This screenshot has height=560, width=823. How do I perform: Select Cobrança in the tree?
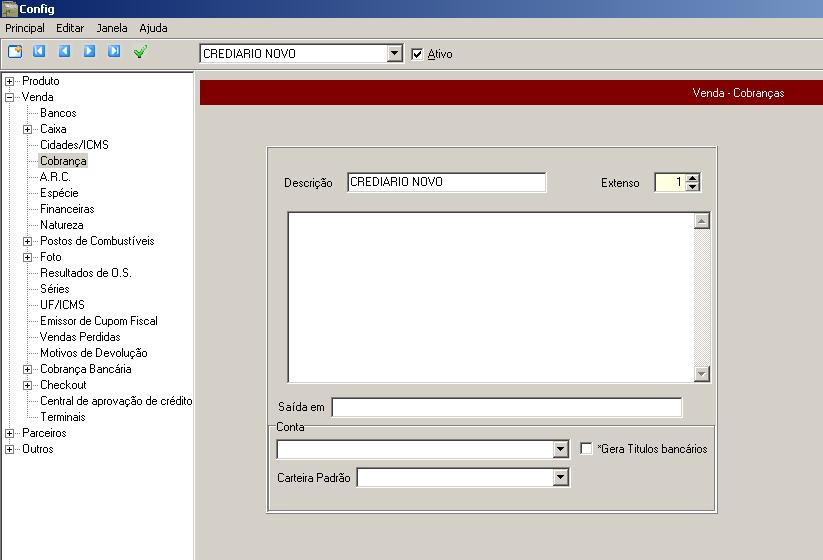63,161
